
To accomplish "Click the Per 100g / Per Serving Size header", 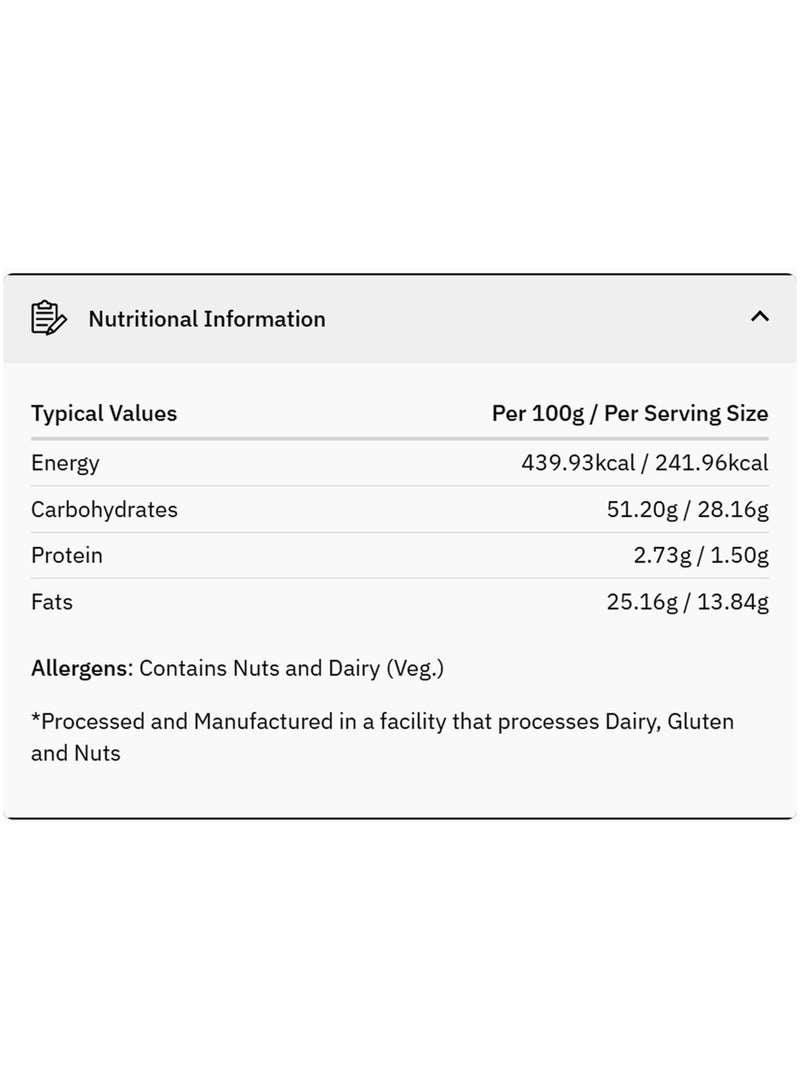I will click(x=630, y=413).
